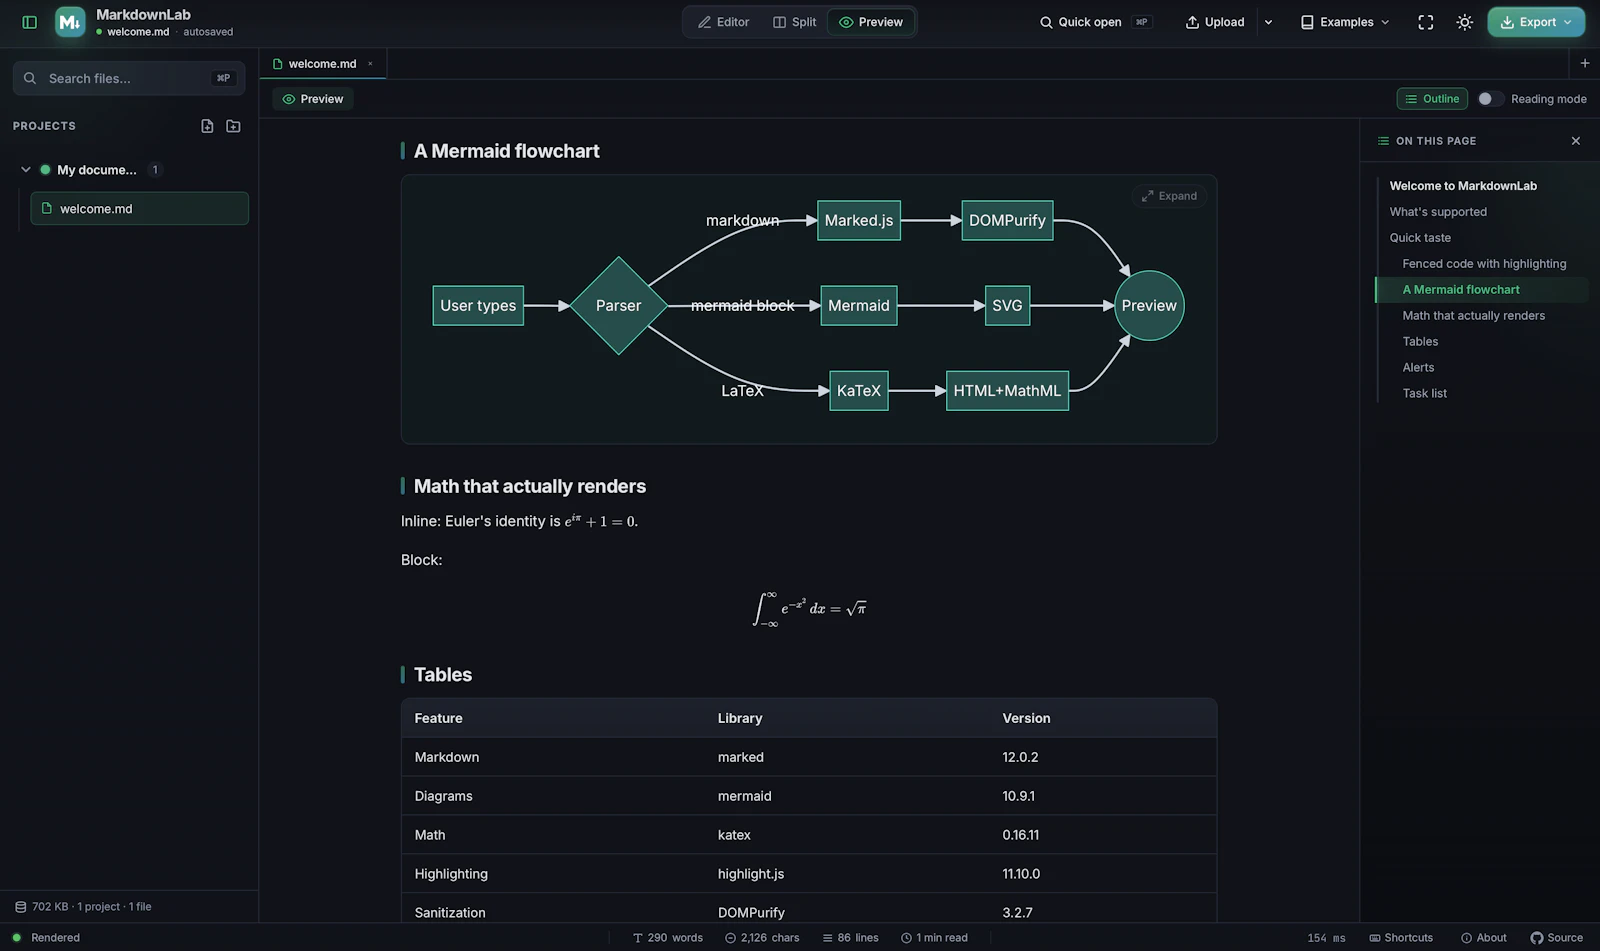1600x951 pixels.
Task: Click the Rendered status indicator
Action: click(x=46, y=938)
